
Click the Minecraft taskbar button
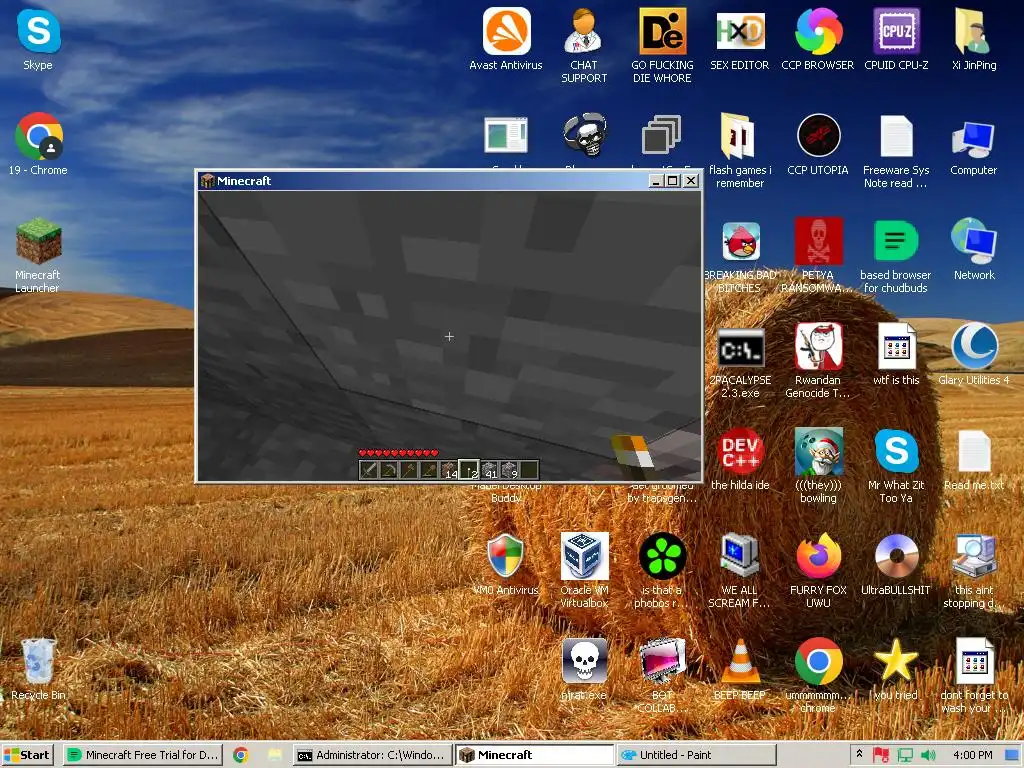[534, 755]
